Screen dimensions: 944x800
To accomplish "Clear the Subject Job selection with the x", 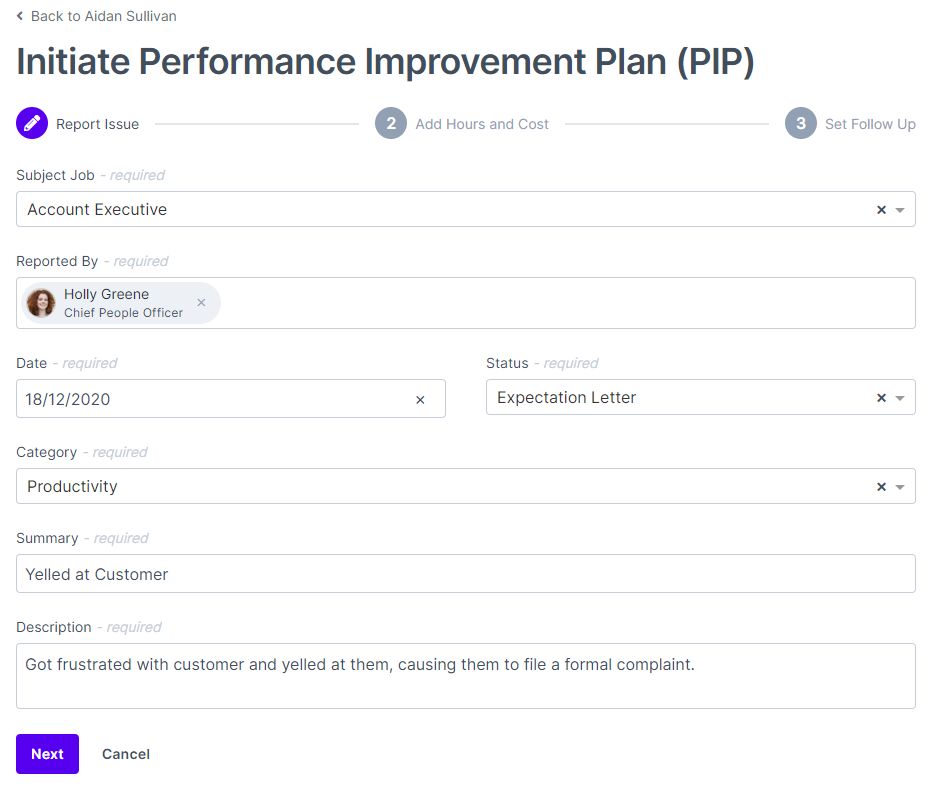I will pos(881,210).
